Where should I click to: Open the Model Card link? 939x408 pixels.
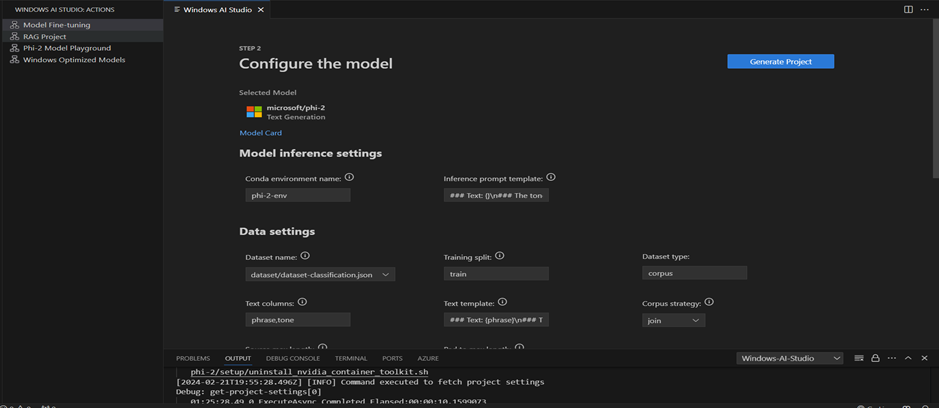pos(260,133)
